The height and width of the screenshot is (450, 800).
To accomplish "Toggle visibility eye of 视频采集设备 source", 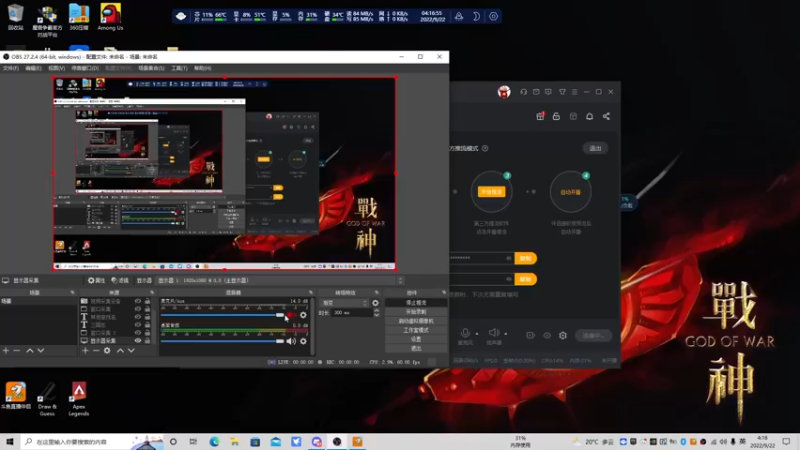I will [x=138, y=301].
